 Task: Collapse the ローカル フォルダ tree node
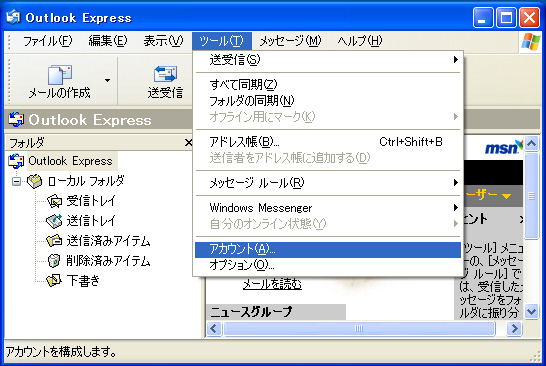pos(16,181)
